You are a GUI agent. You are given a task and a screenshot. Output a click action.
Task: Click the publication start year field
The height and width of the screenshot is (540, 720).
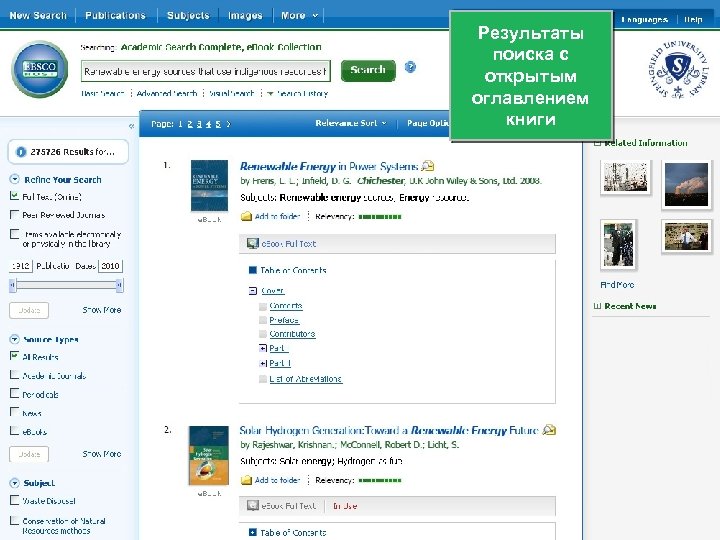click(21, 266)
